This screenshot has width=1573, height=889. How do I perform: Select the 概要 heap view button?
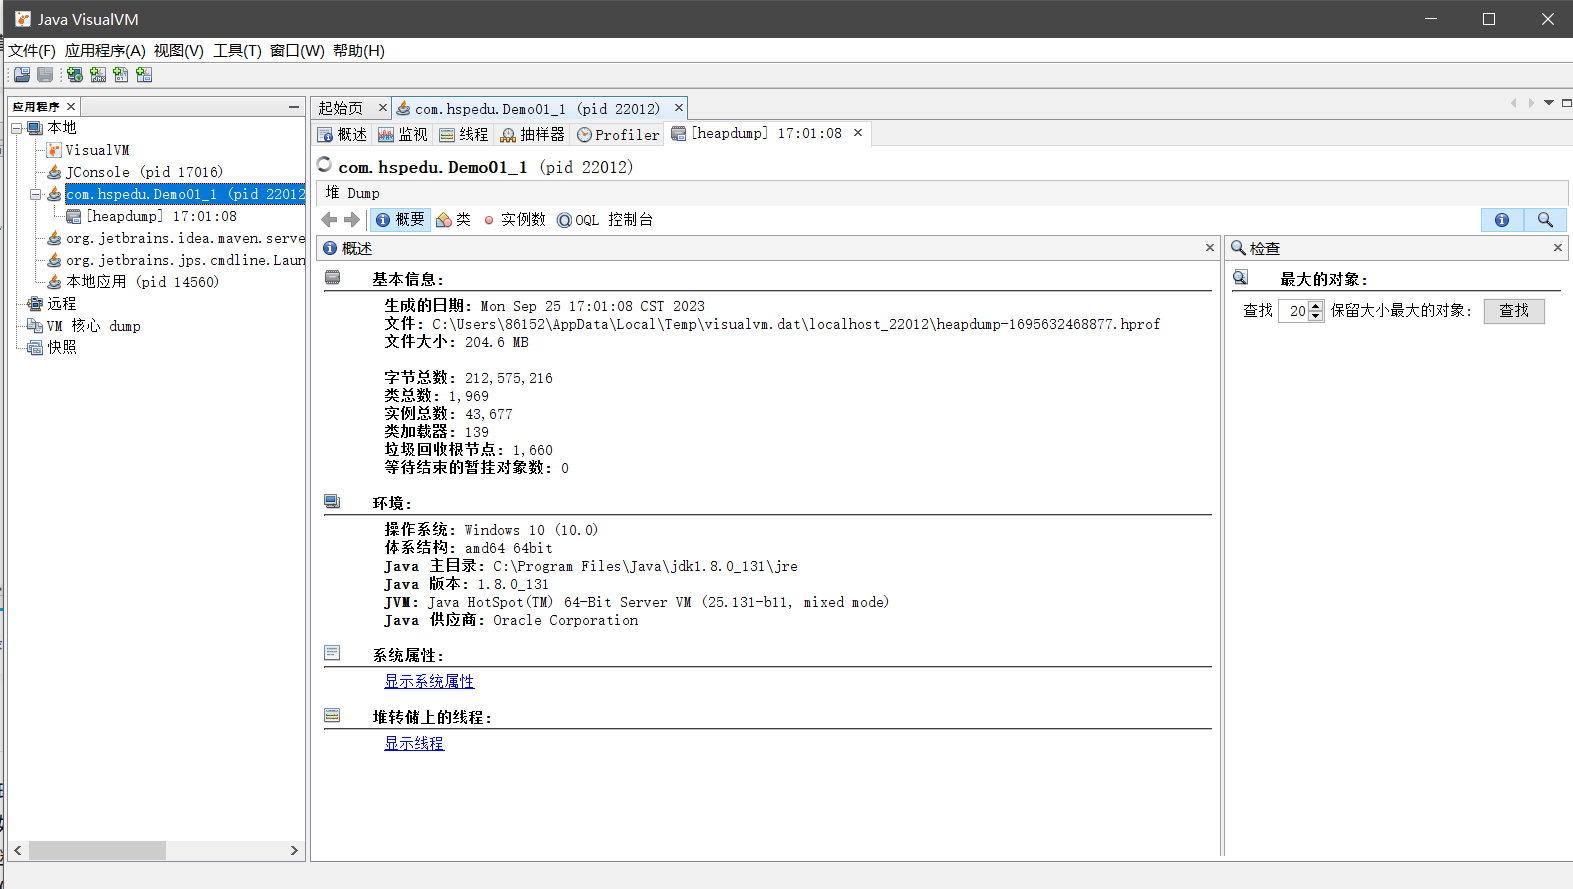coord(400,220)
